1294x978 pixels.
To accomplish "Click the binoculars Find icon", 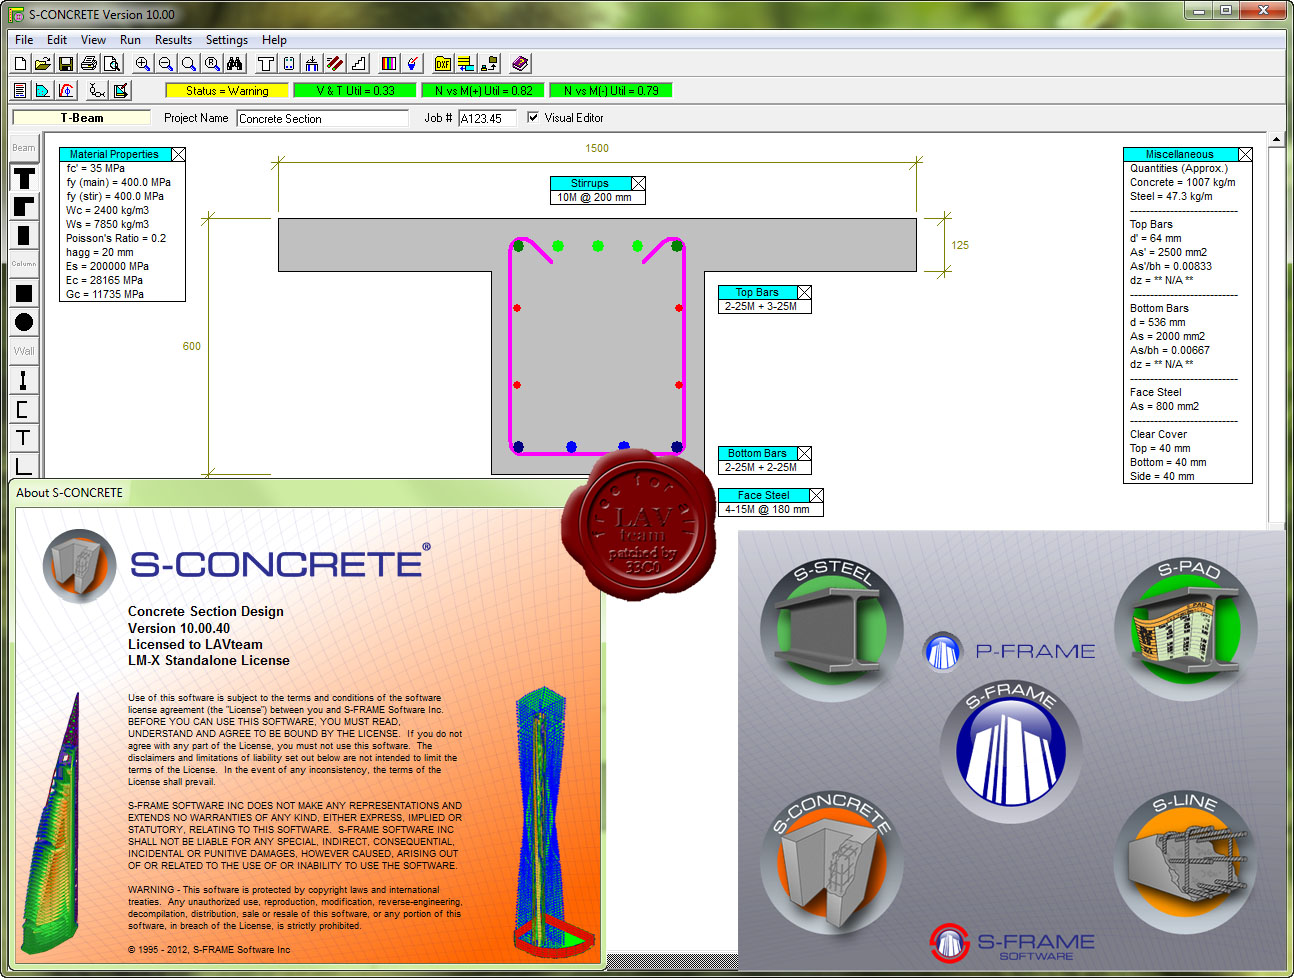I will (235, 64).
